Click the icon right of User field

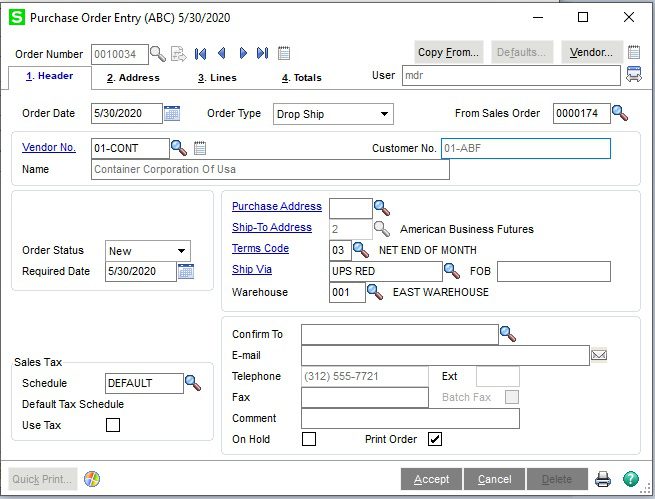pyautogui.click(x=634, y=74)
